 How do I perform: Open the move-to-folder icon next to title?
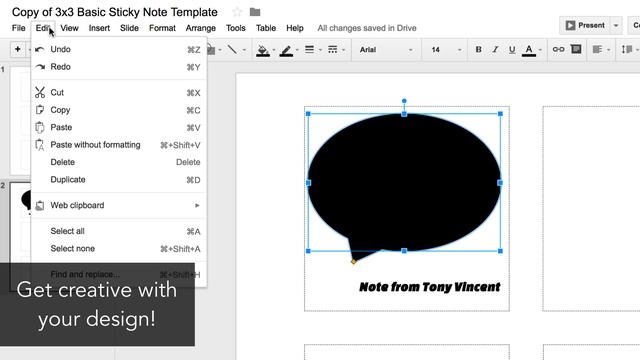255,12
